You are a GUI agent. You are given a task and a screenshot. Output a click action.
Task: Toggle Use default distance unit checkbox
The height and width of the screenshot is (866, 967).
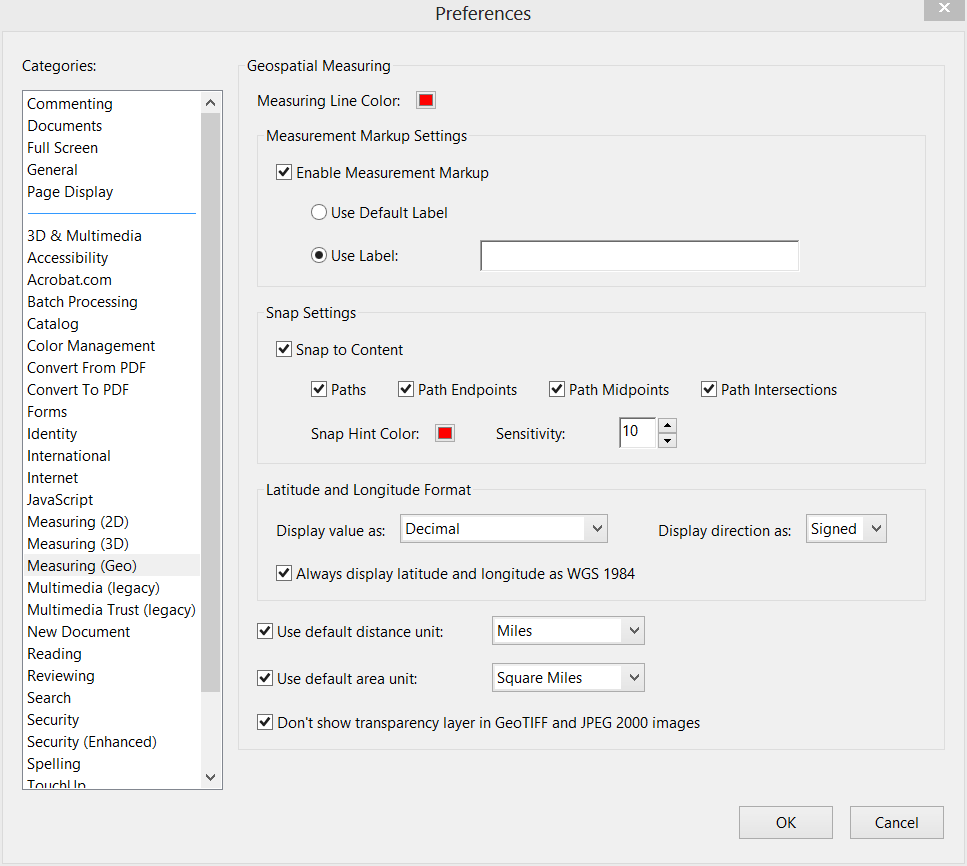coord(265,631)
